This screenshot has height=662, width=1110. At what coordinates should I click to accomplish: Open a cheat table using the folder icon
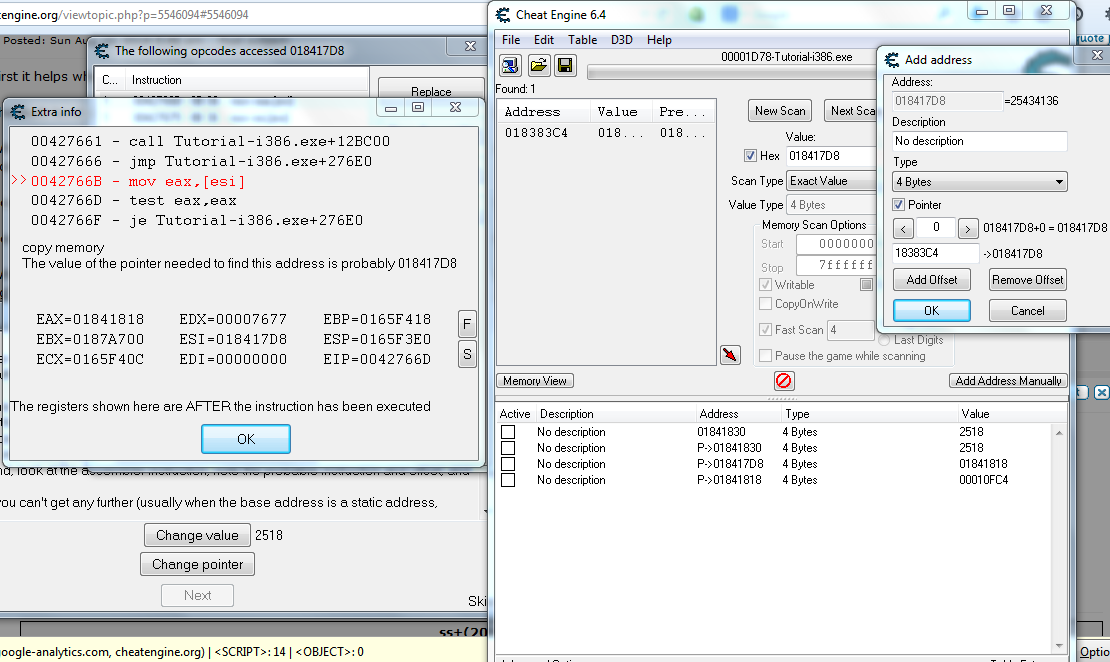(x=538, y=65)
